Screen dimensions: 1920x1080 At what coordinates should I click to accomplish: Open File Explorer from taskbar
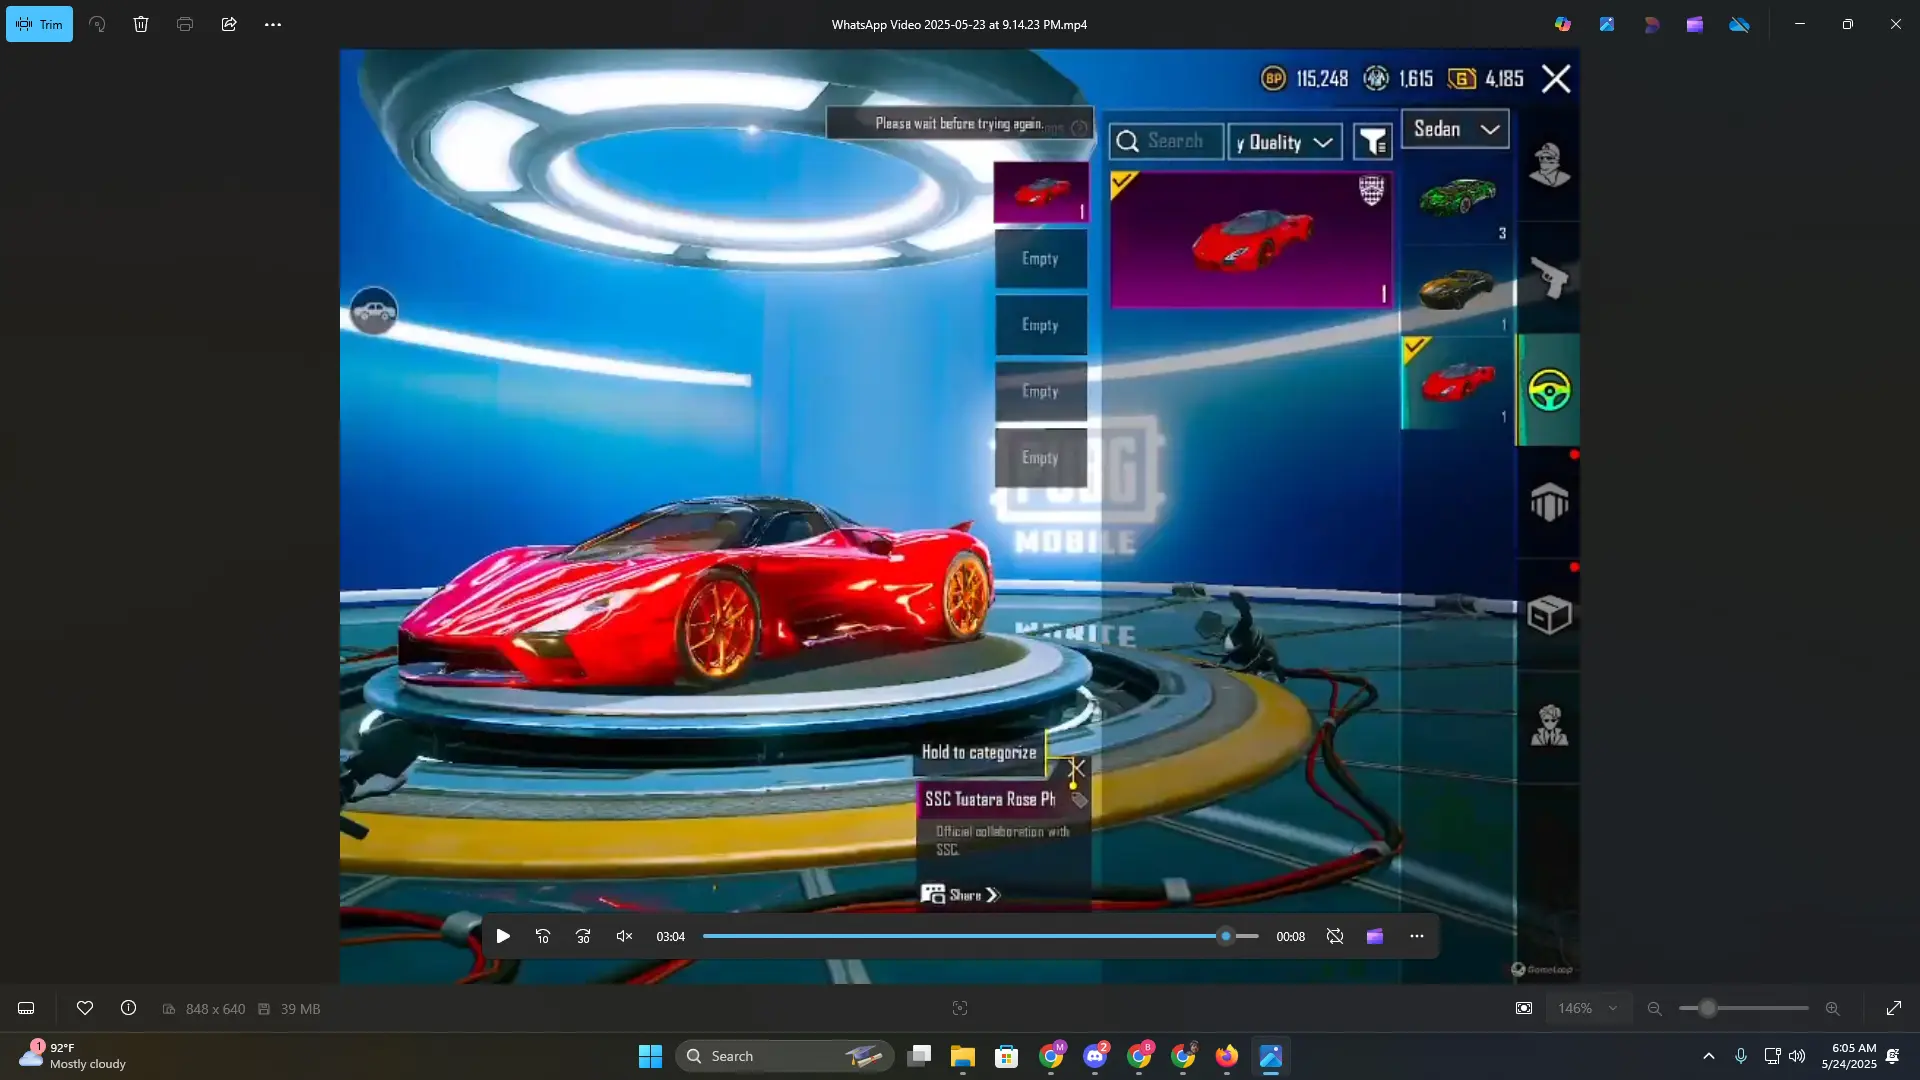(963, 1056)
